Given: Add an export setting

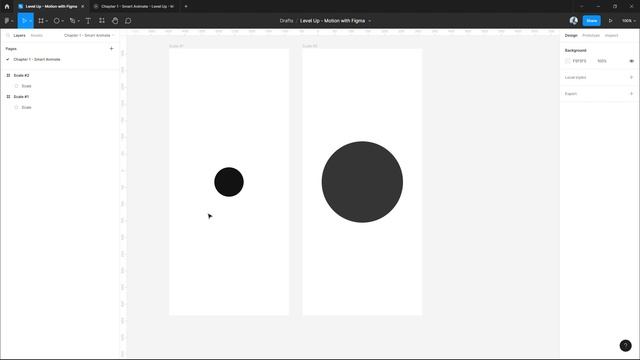Looking at the screenshot, I should tap(631, 94).
